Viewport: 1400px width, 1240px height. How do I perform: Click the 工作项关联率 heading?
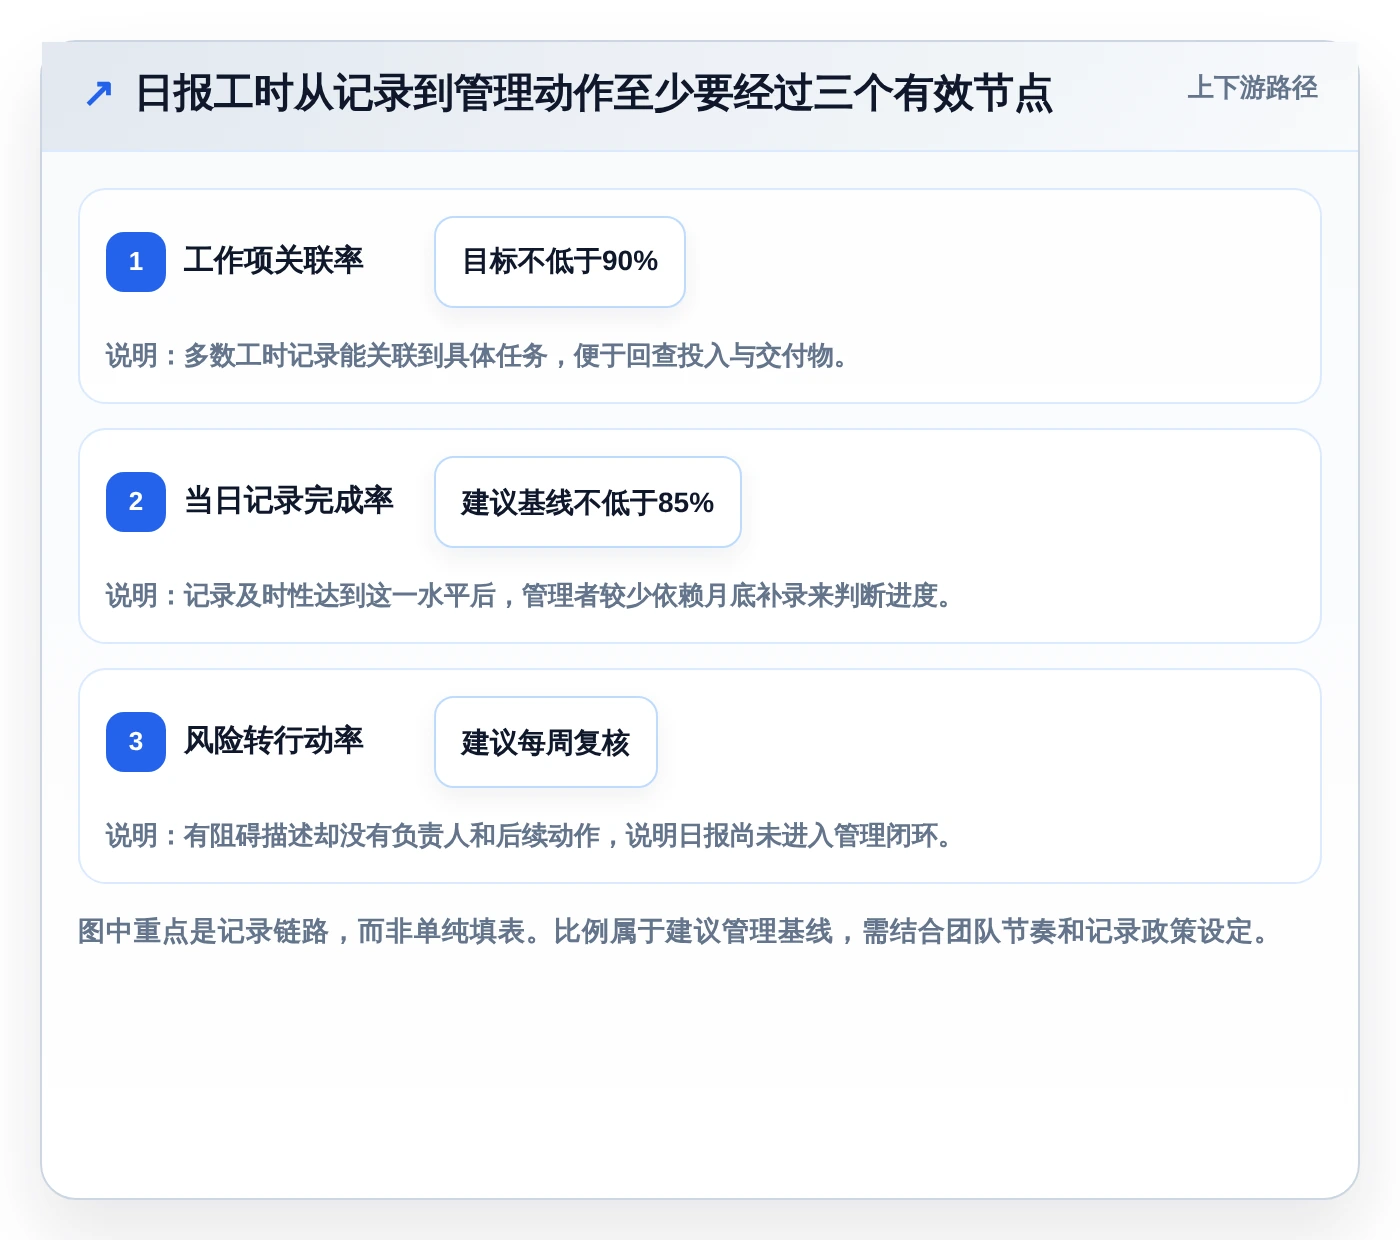click(x=273, y=261)
